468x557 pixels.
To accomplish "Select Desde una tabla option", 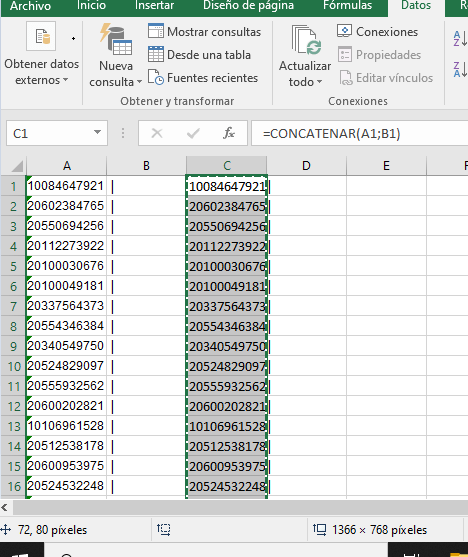I will (199, 55).
